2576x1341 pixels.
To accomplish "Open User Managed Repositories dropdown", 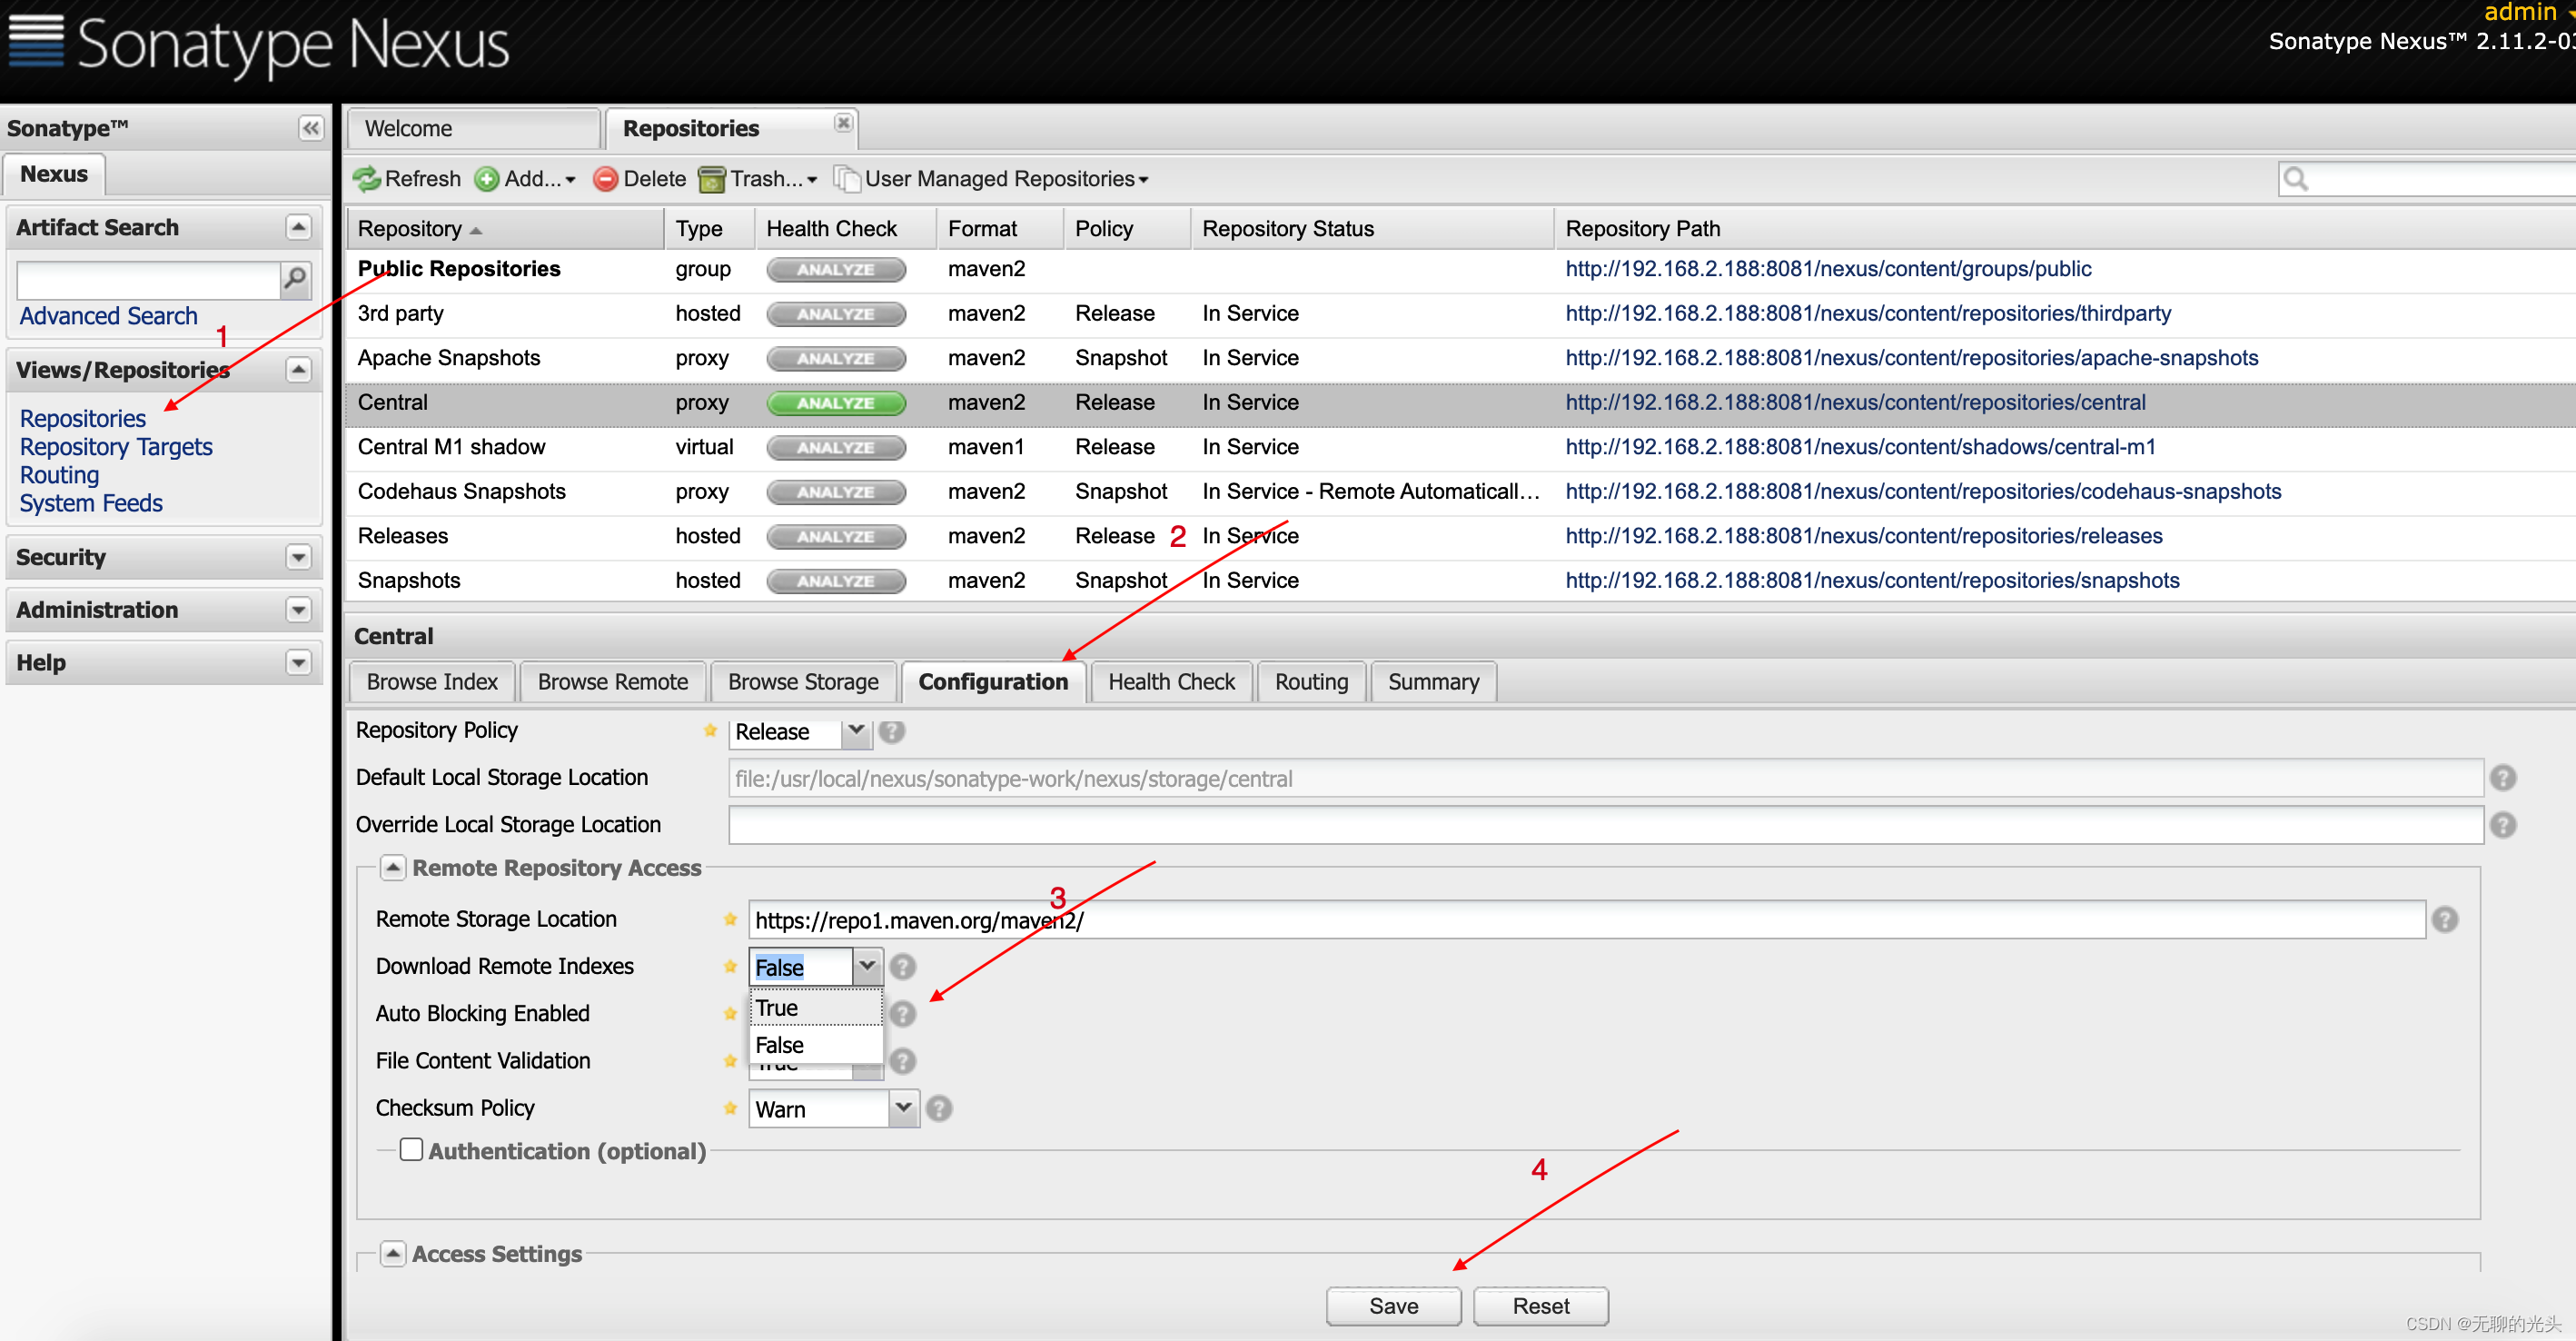I will click(x=992, y=179).
